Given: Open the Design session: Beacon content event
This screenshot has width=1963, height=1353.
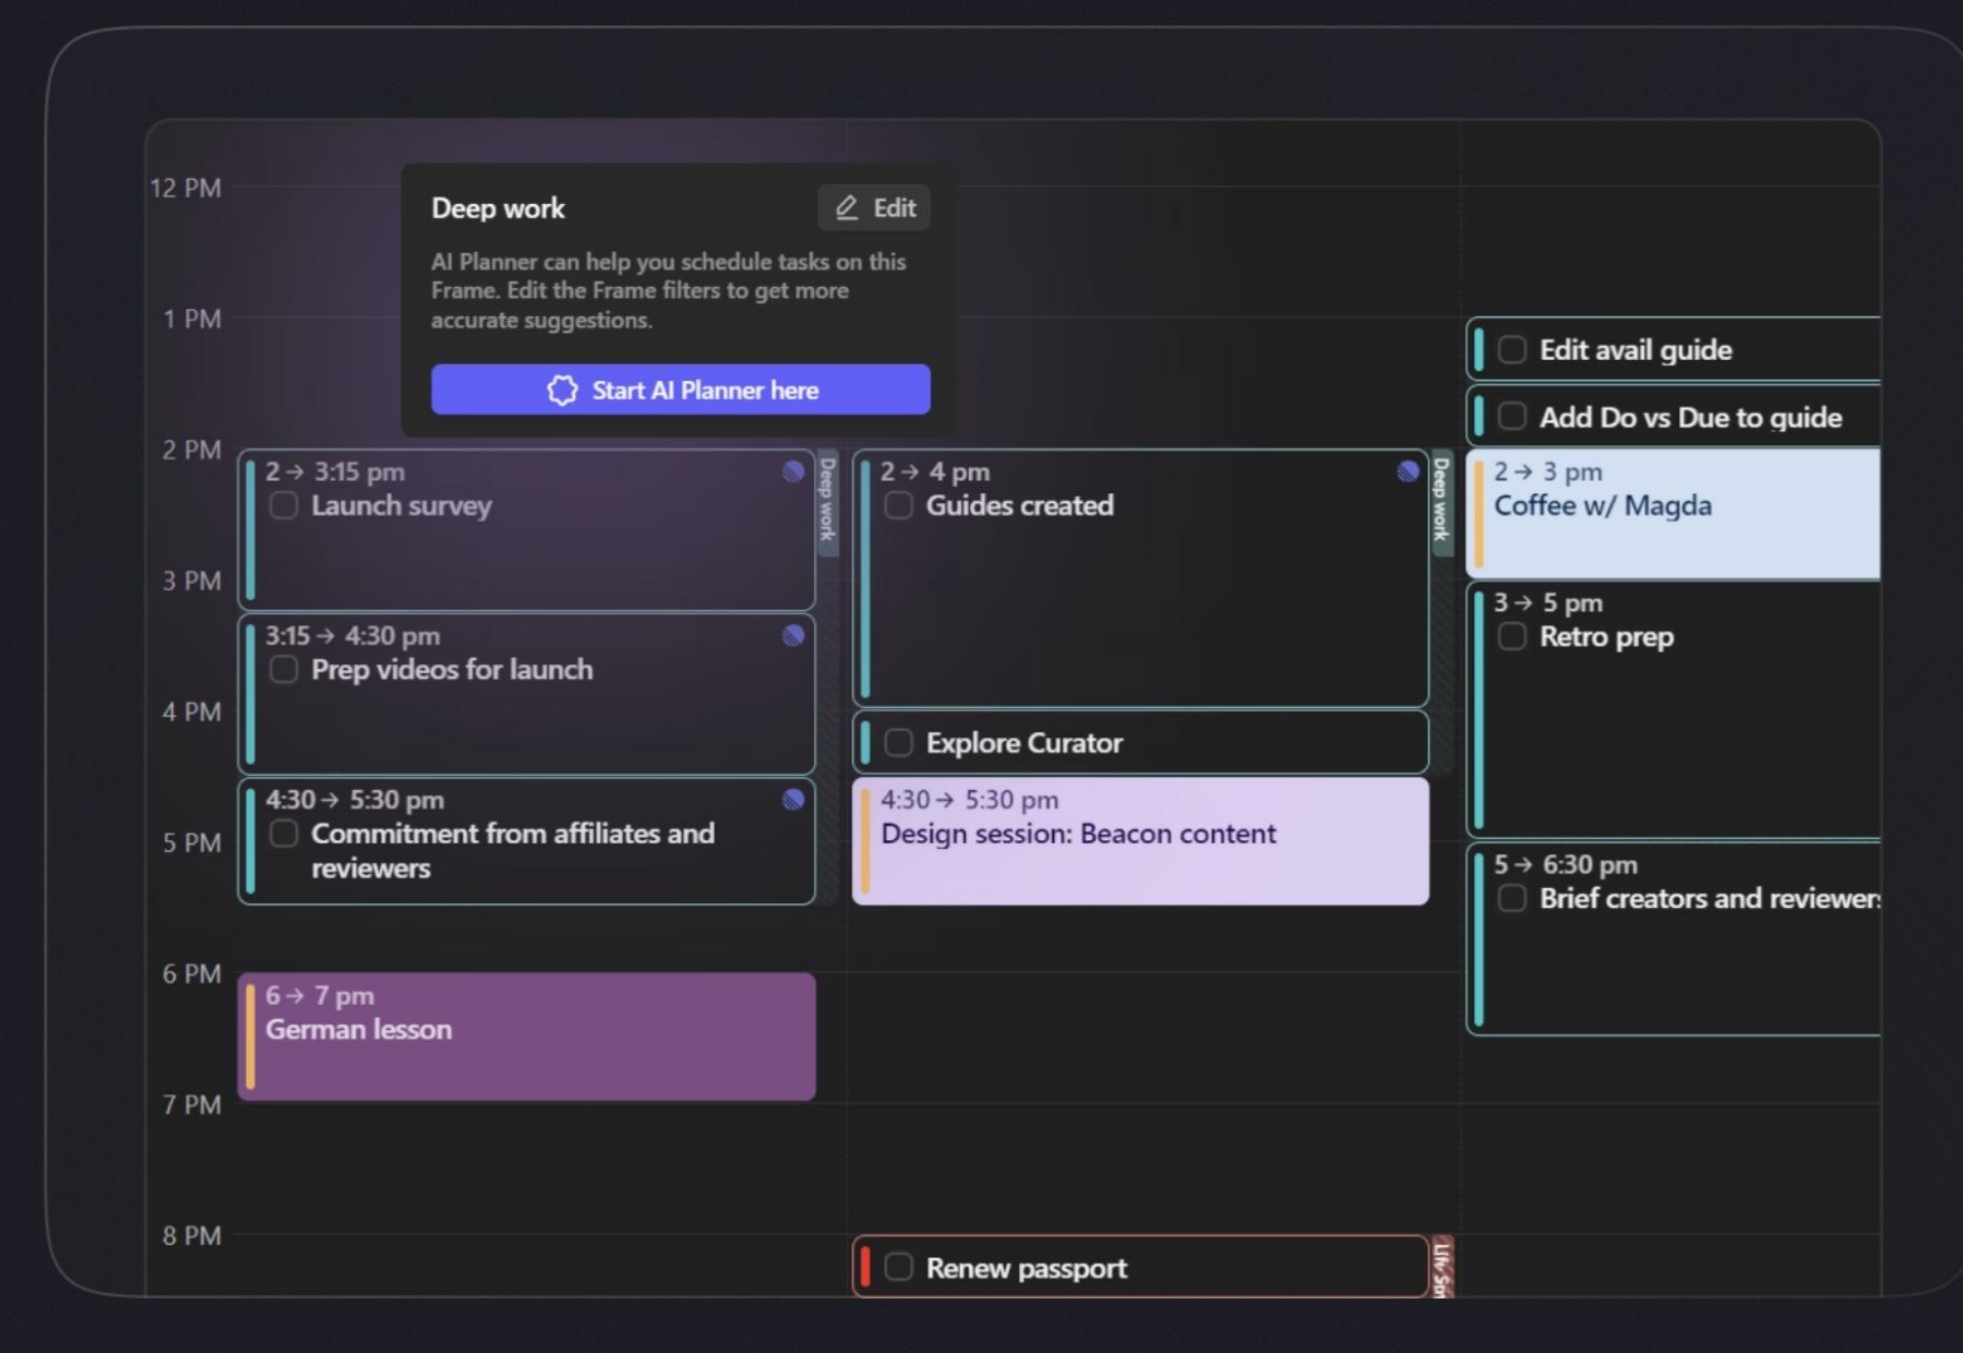Looking at the screenshot, I should pyautogui.click(x=1140, y=841).
